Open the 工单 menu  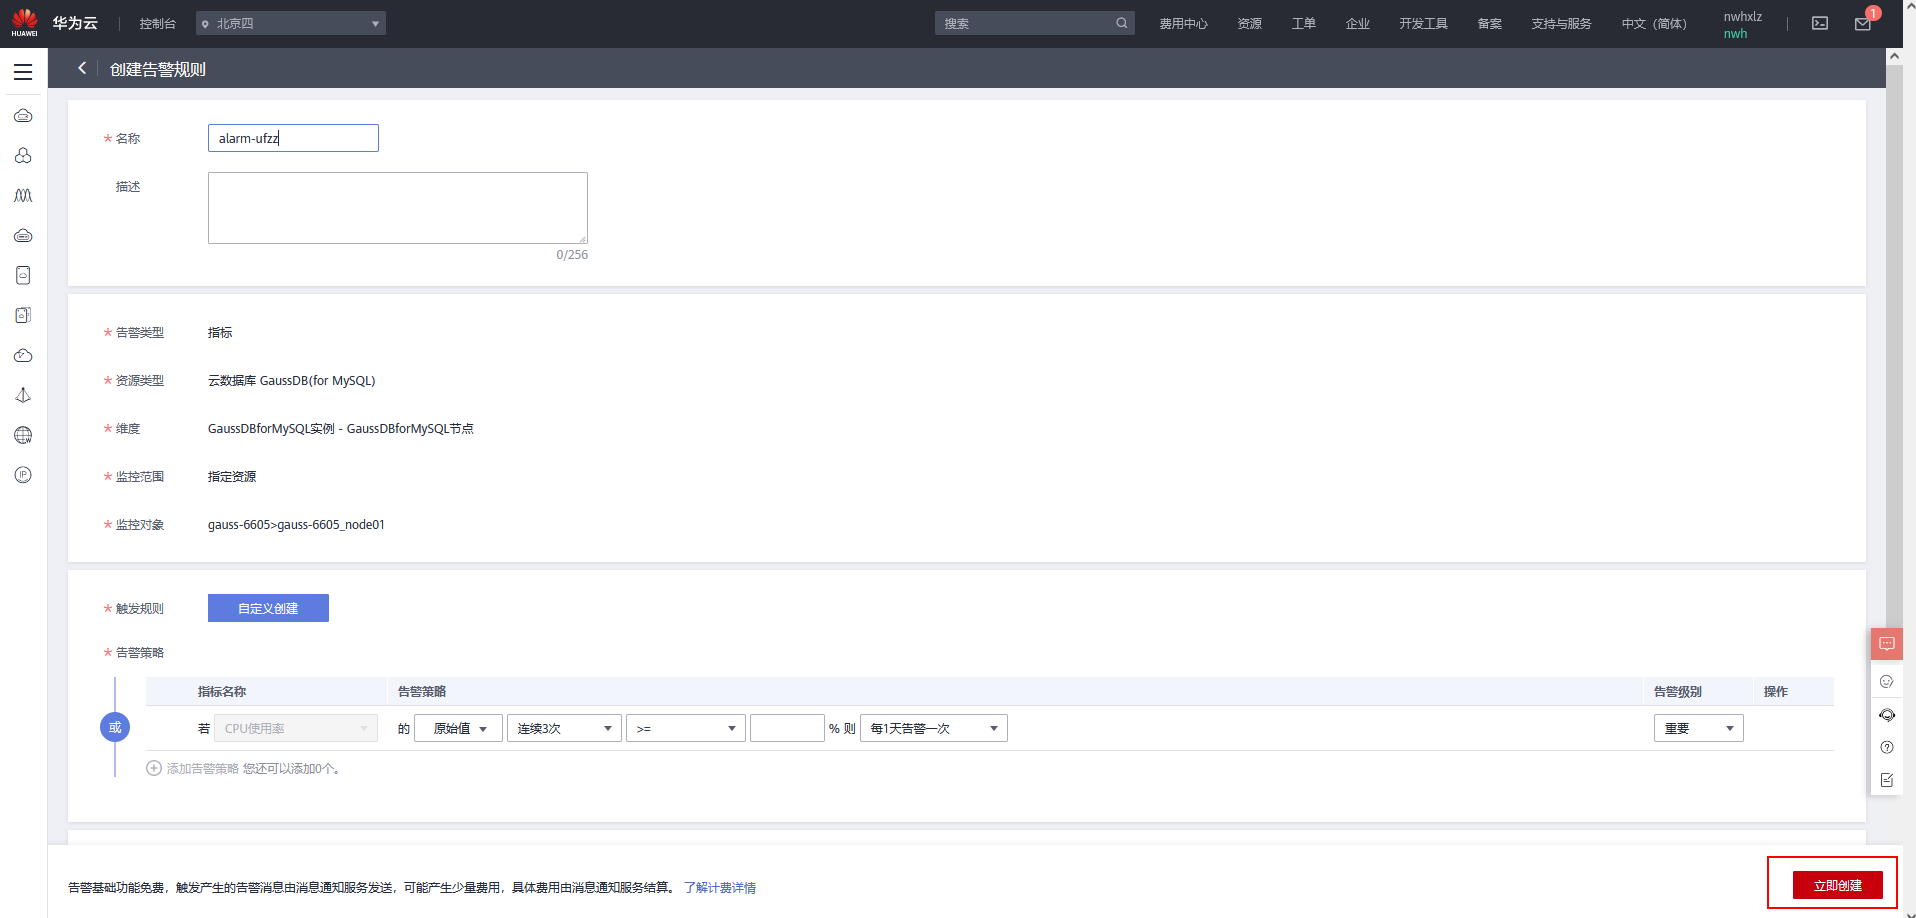[x=1303, y=23]
